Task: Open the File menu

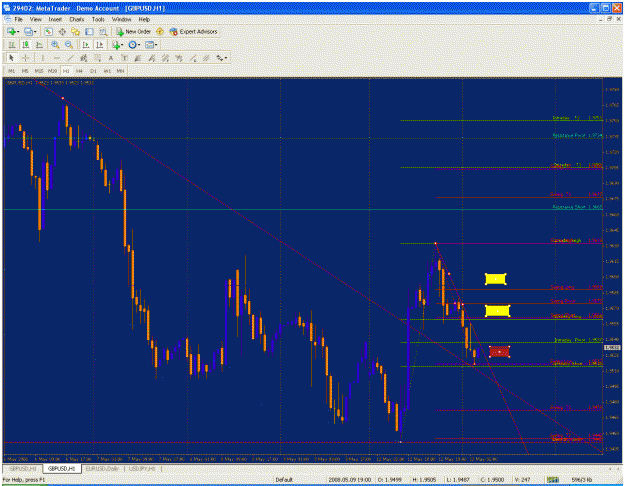Action: [19, 19]
